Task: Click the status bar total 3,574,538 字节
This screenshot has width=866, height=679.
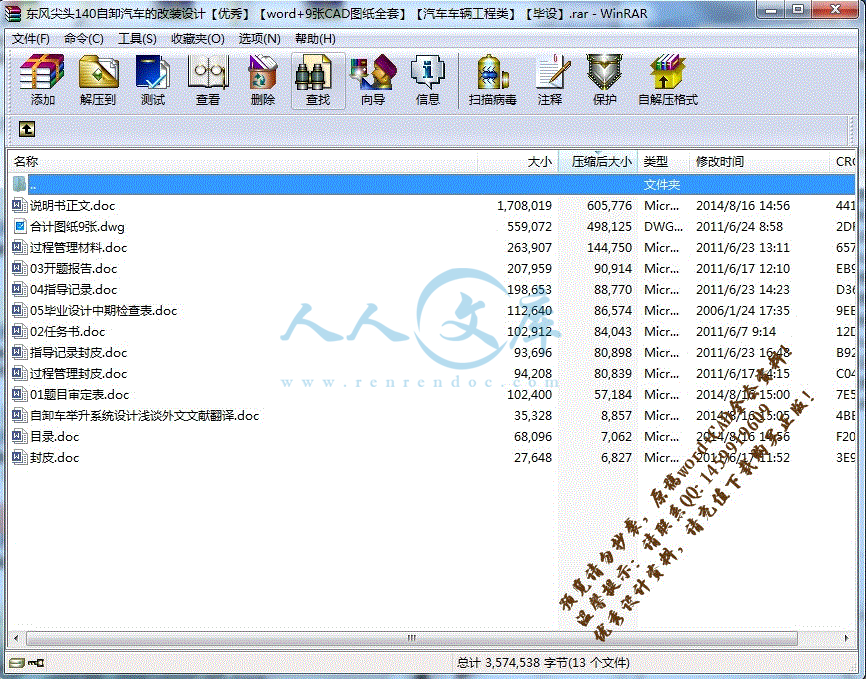Action: [543, 662]
